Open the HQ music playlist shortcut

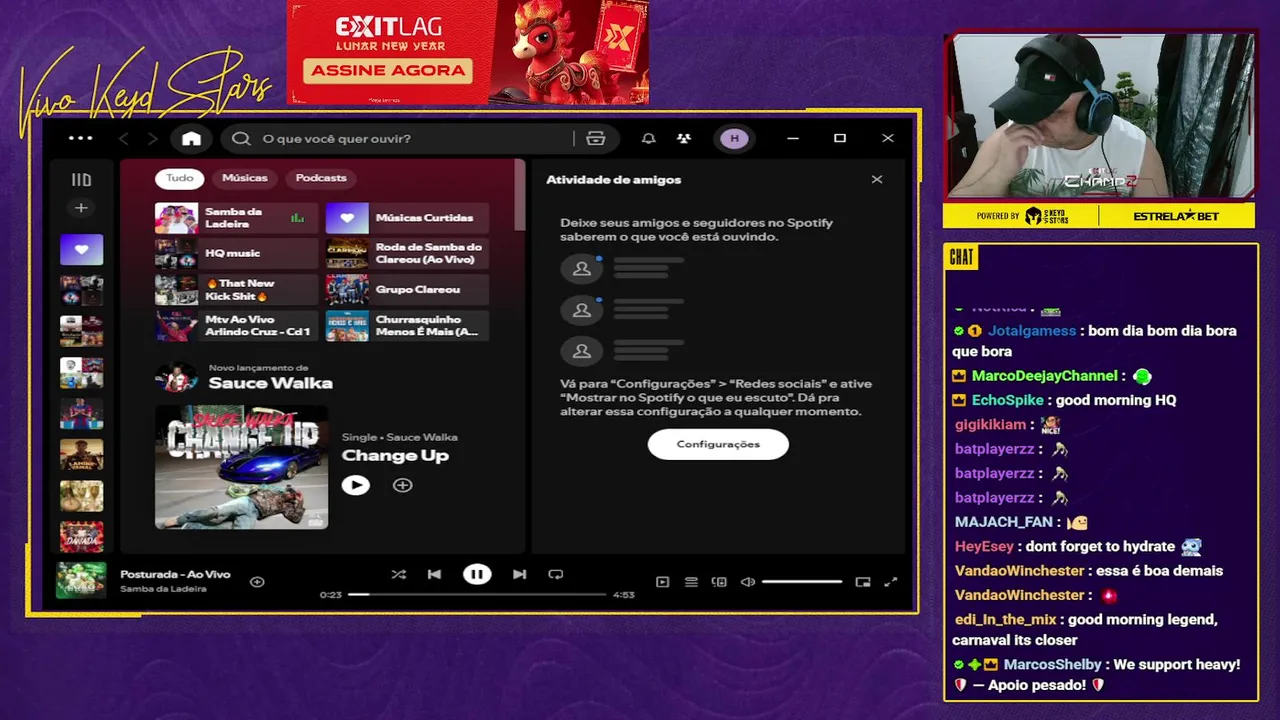click(x=236, y=254)
